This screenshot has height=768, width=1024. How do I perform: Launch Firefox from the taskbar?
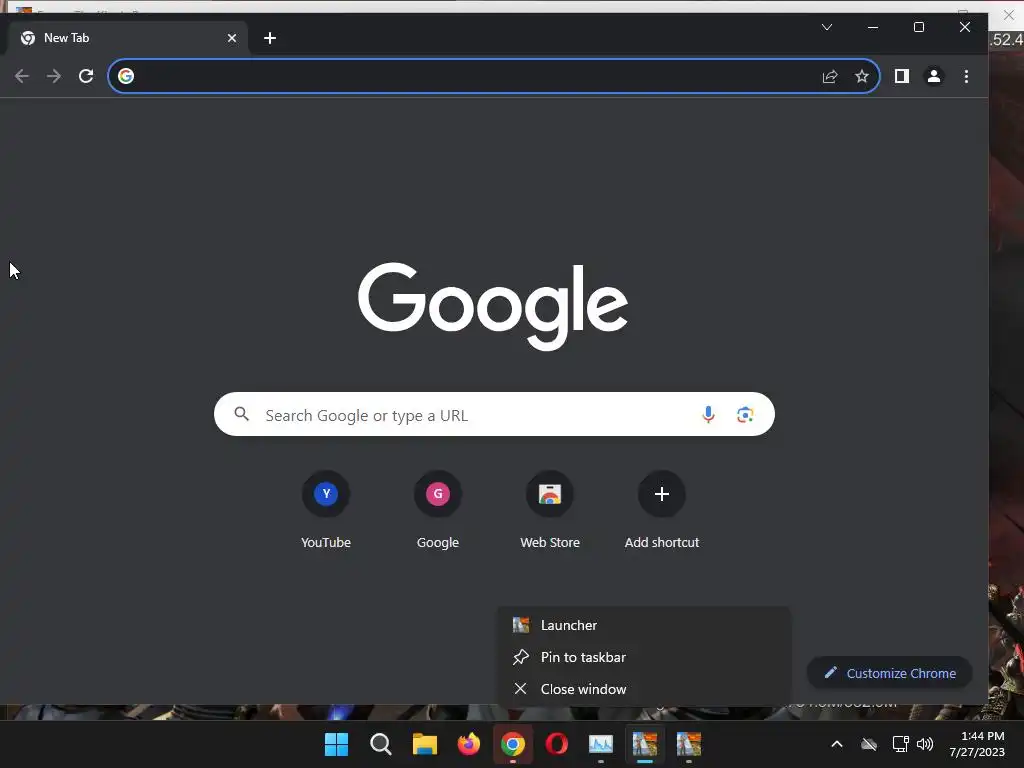click(469, 744)
